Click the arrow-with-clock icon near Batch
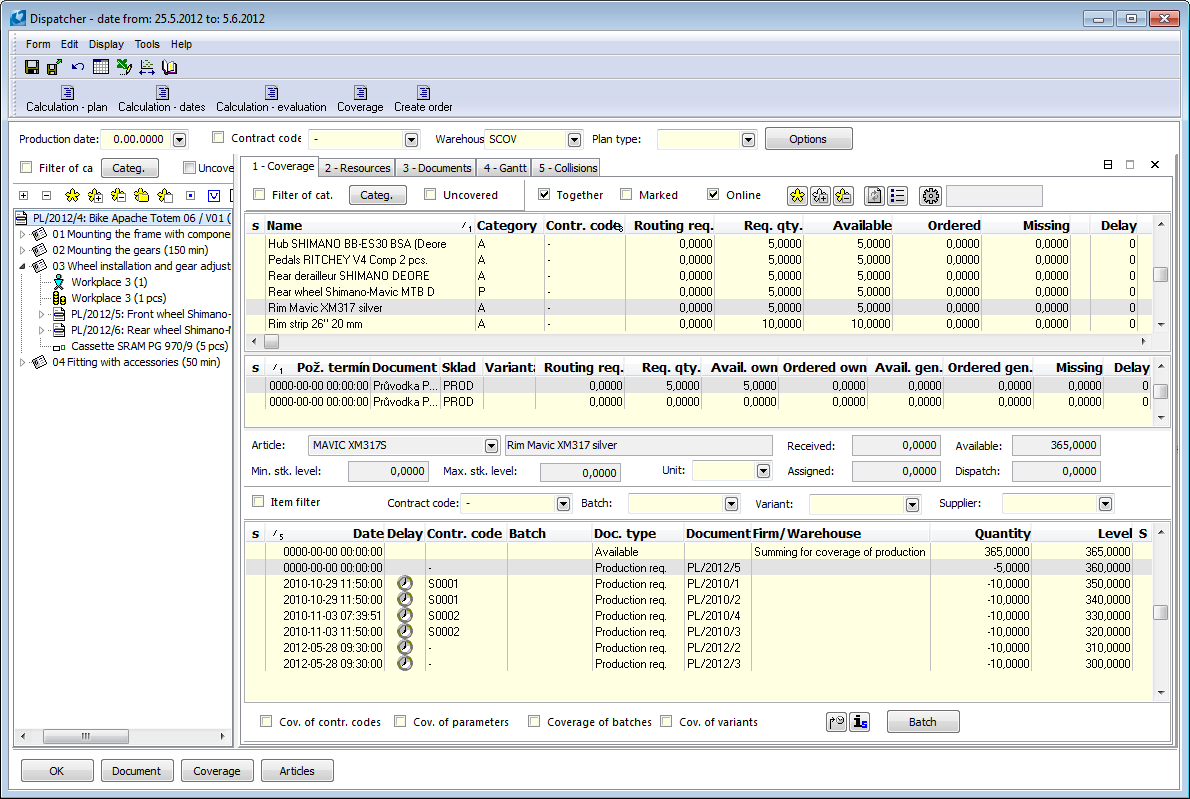 (836, 722)
